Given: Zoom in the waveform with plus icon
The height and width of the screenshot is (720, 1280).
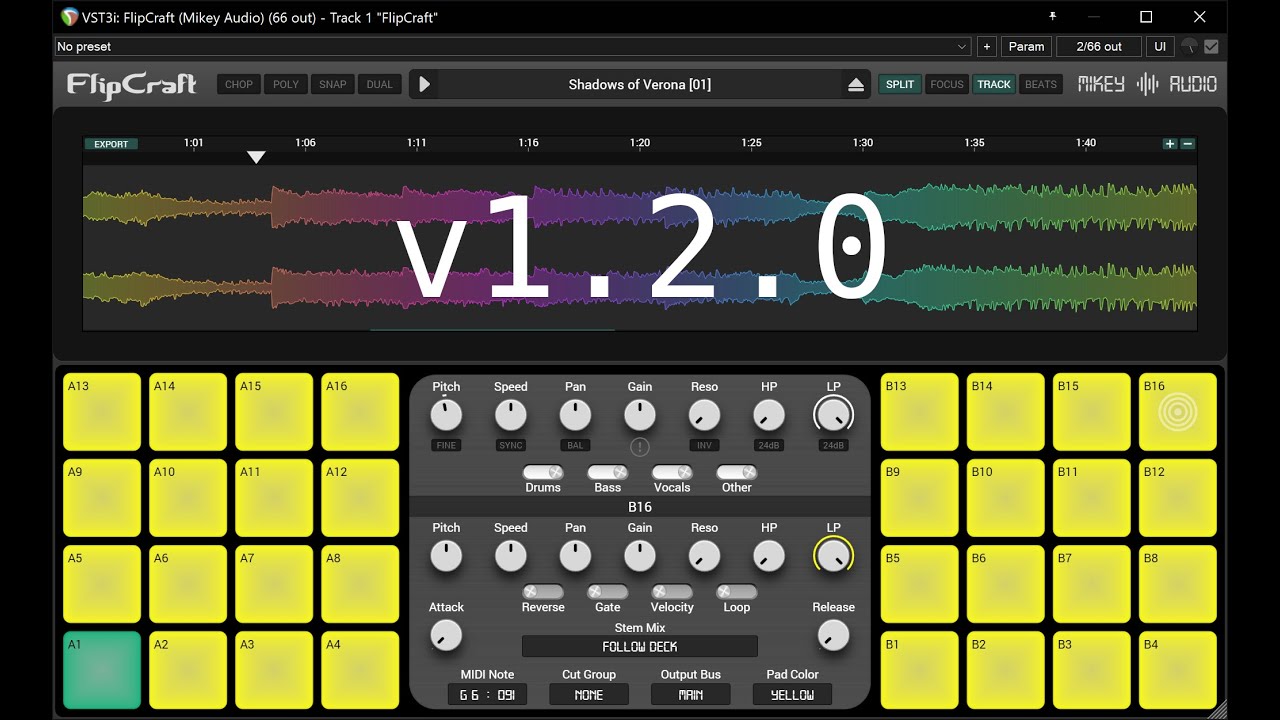Looking at the screenshot, I should pos(1170,144).
